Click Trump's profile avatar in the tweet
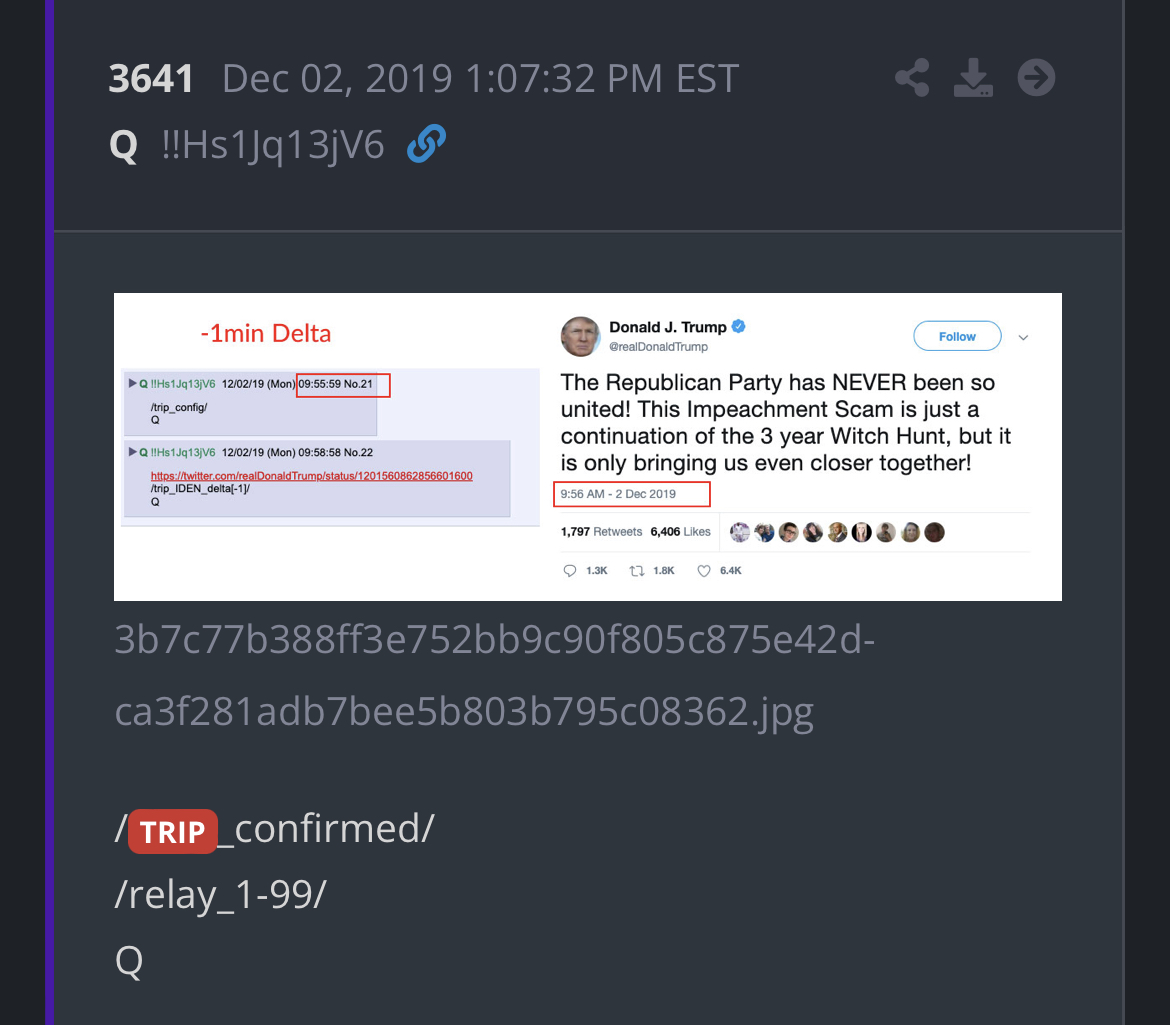Screen dimensions: 1170x1025 [580, 336]
